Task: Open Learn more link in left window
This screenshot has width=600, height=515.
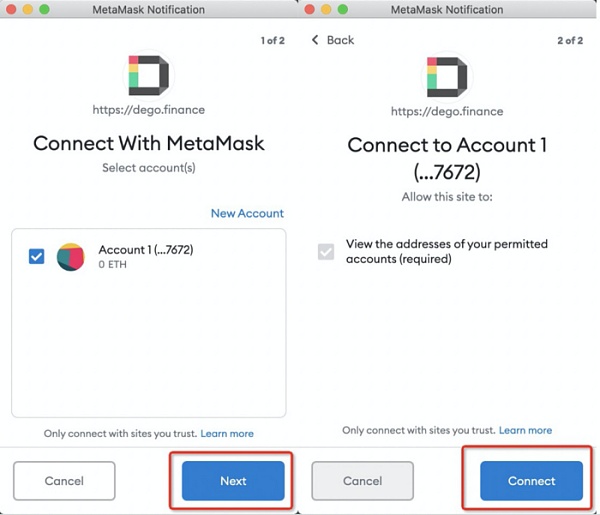Action: tap(227, 434)
